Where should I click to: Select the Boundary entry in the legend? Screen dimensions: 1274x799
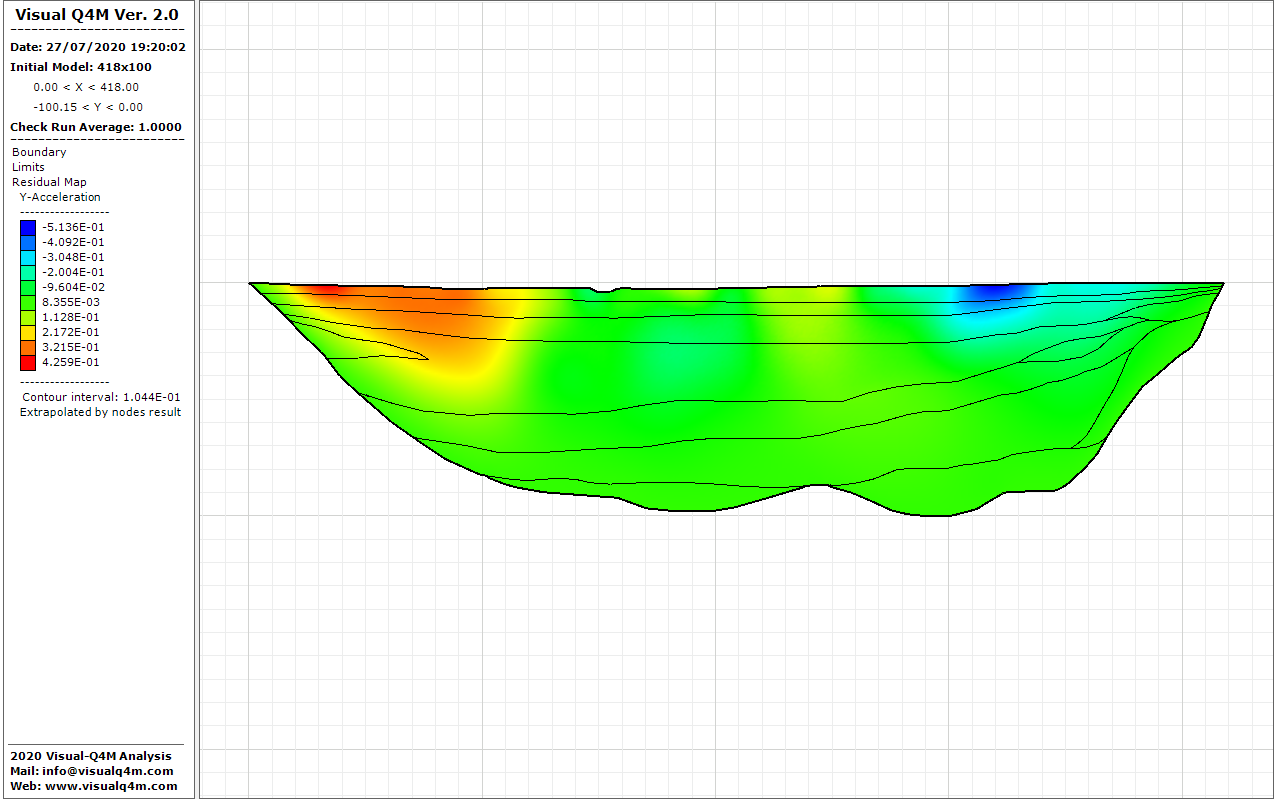pos(39,152)
